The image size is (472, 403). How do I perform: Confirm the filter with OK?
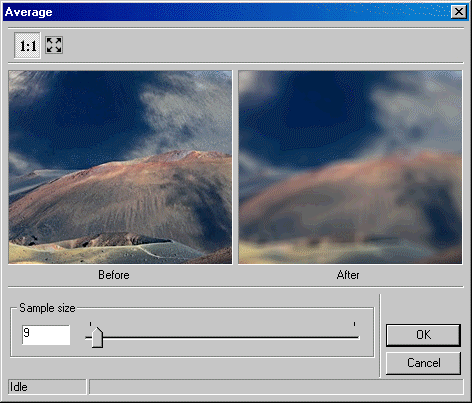(x=423, y=335)
